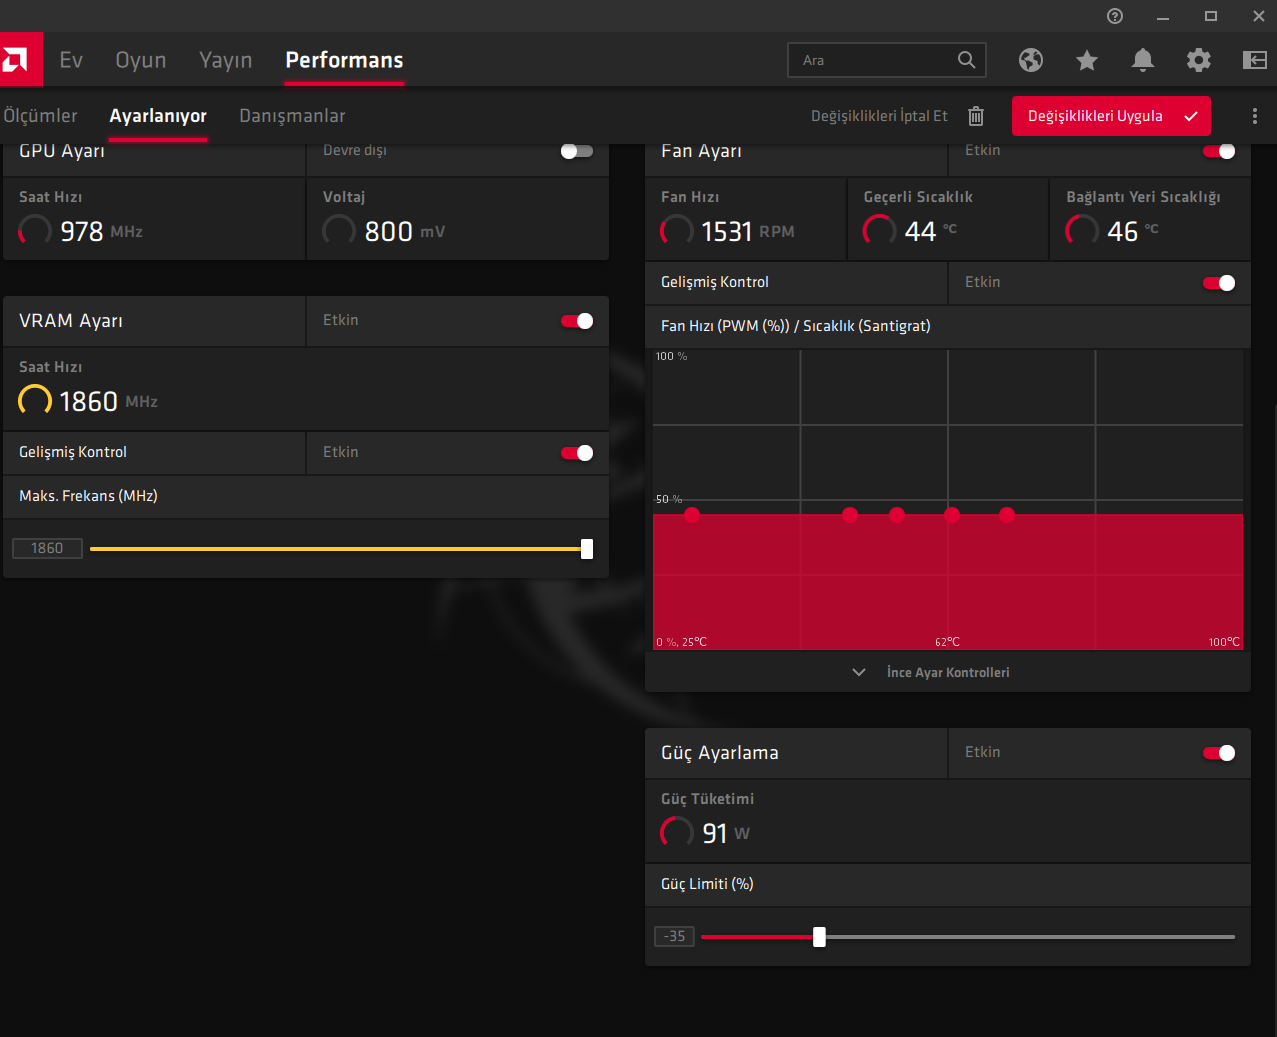Screen dimensions: 1277x1037
Task: Open the web browser globe icon
Action: (x=1031, y=60)
